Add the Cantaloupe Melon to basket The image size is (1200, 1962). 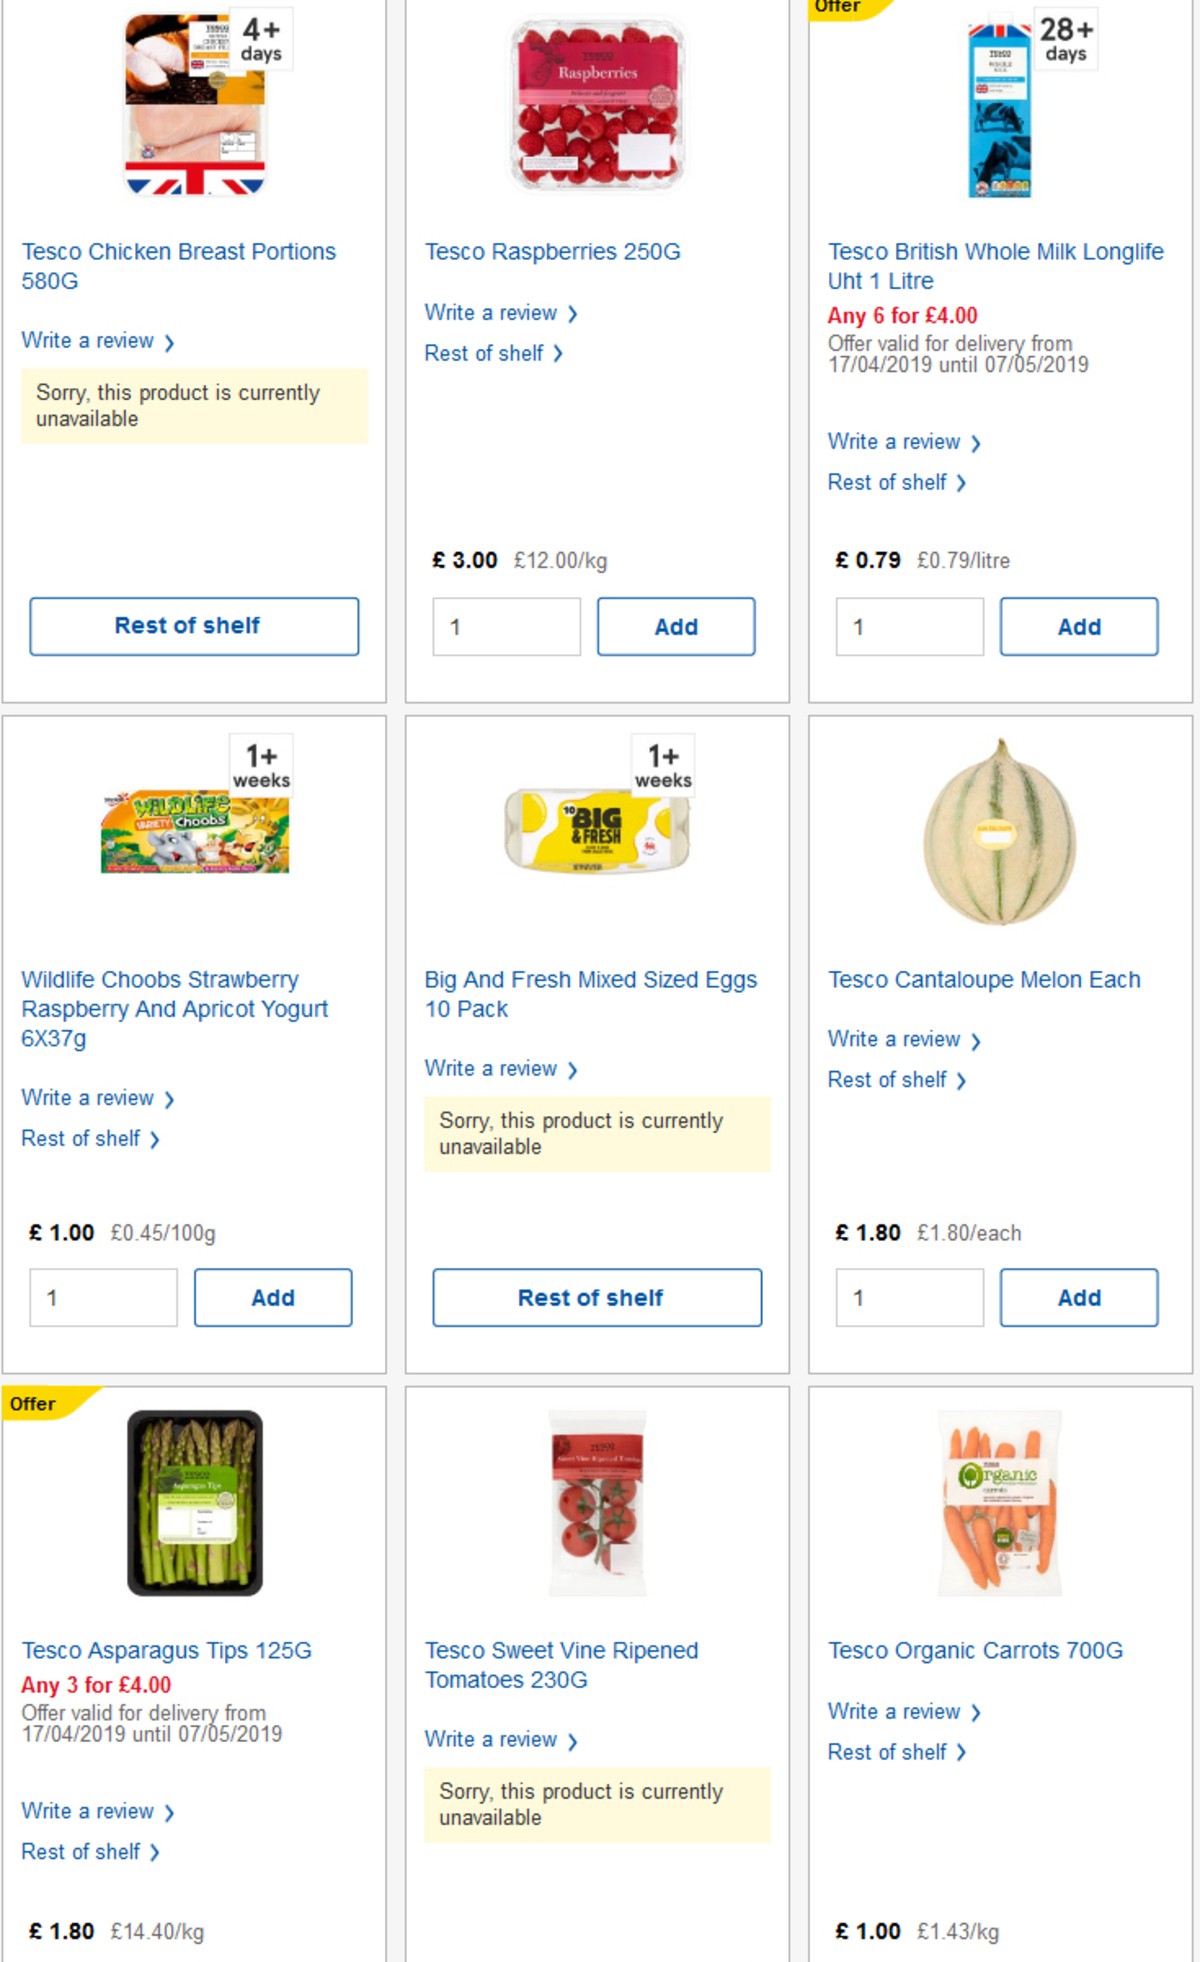(1078, 1297)
